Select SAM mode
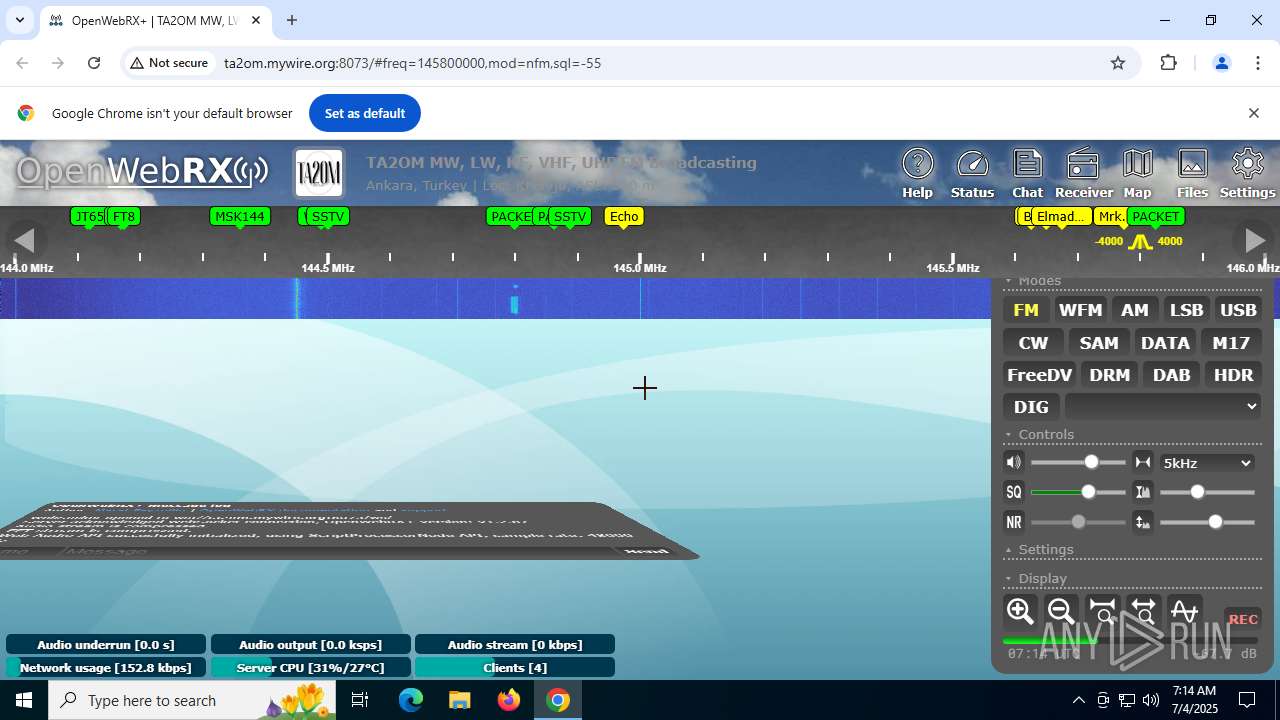The width and height of the screenshot is (1280, 720). (1099, 343)
